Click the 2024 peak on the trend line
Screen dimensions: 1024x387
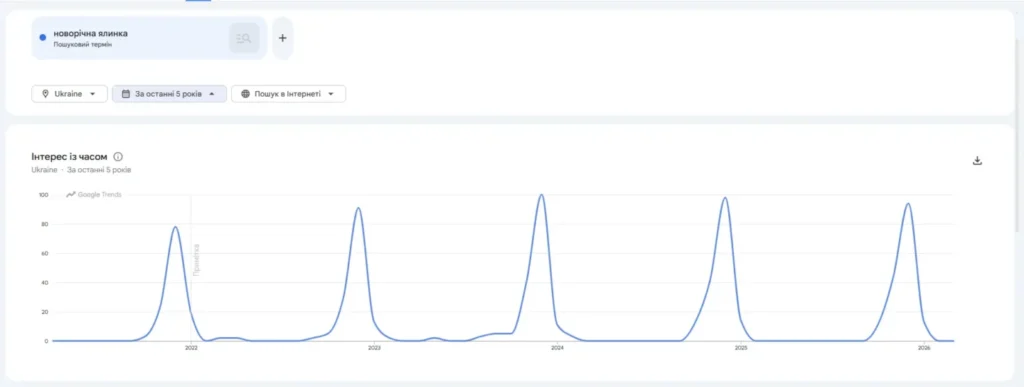click(x=541, y=195)
